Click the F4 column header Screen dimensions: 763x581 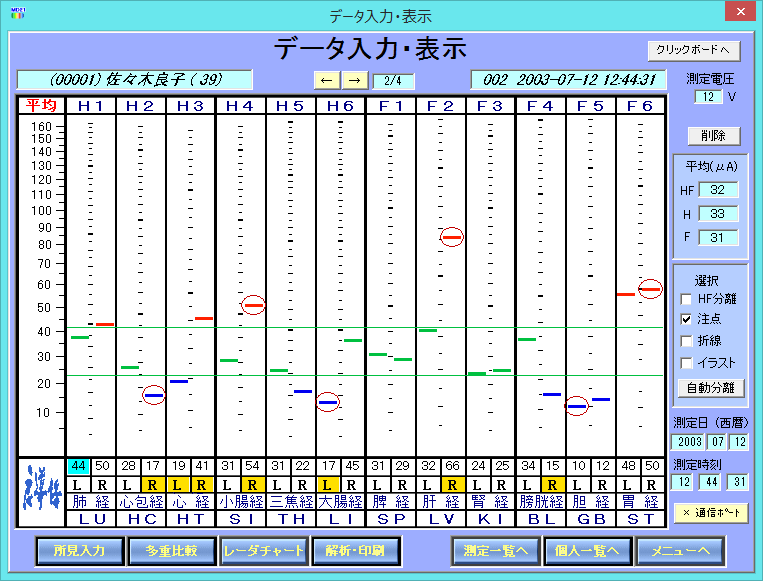click(x=540, y=105)
